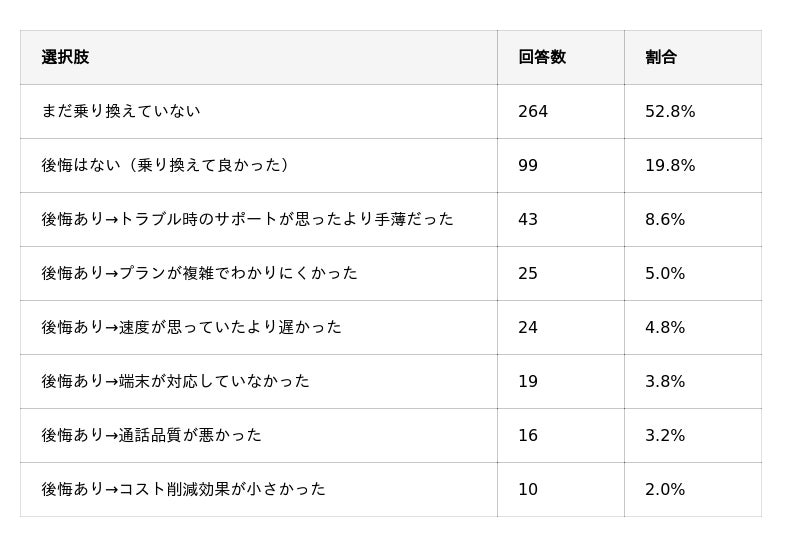
Task: Click the response count 264 cell
Action: (x=533, y=112)
